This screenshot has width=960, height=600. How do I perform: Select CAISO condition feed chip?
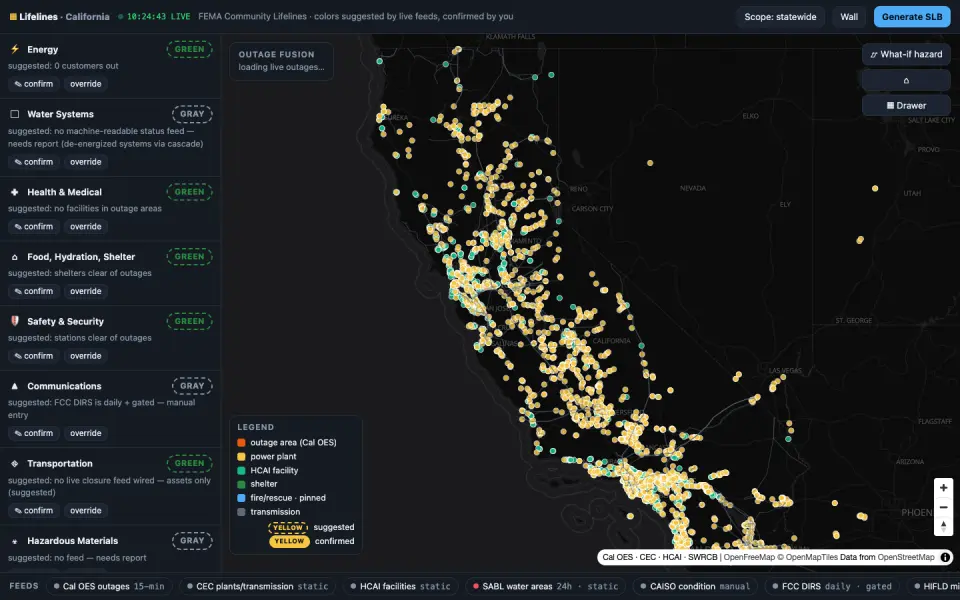tap(695, 586)
